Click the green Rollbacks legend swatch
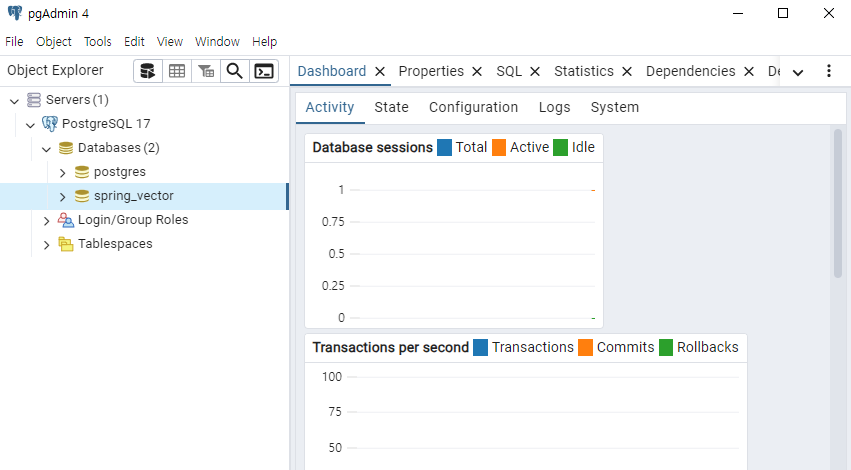 666,347
